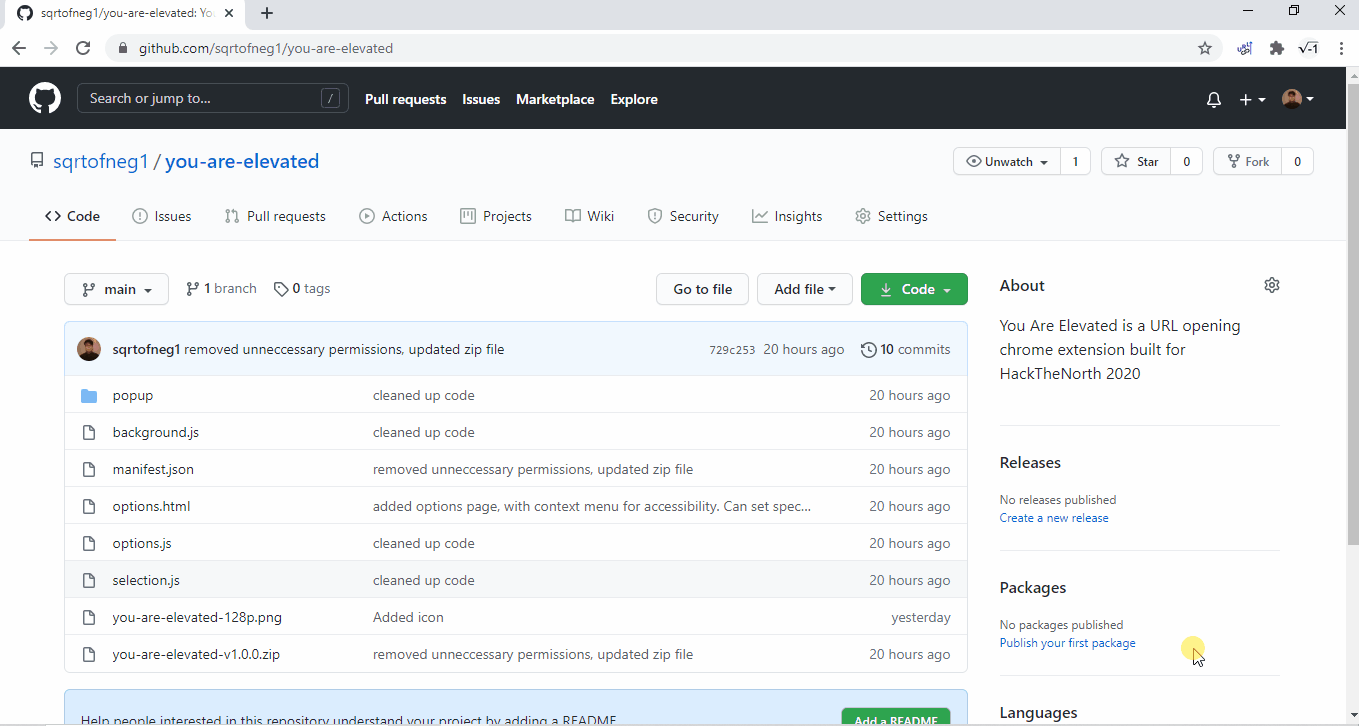
Task: Open background.js file
Action: [x=155, y=432]
